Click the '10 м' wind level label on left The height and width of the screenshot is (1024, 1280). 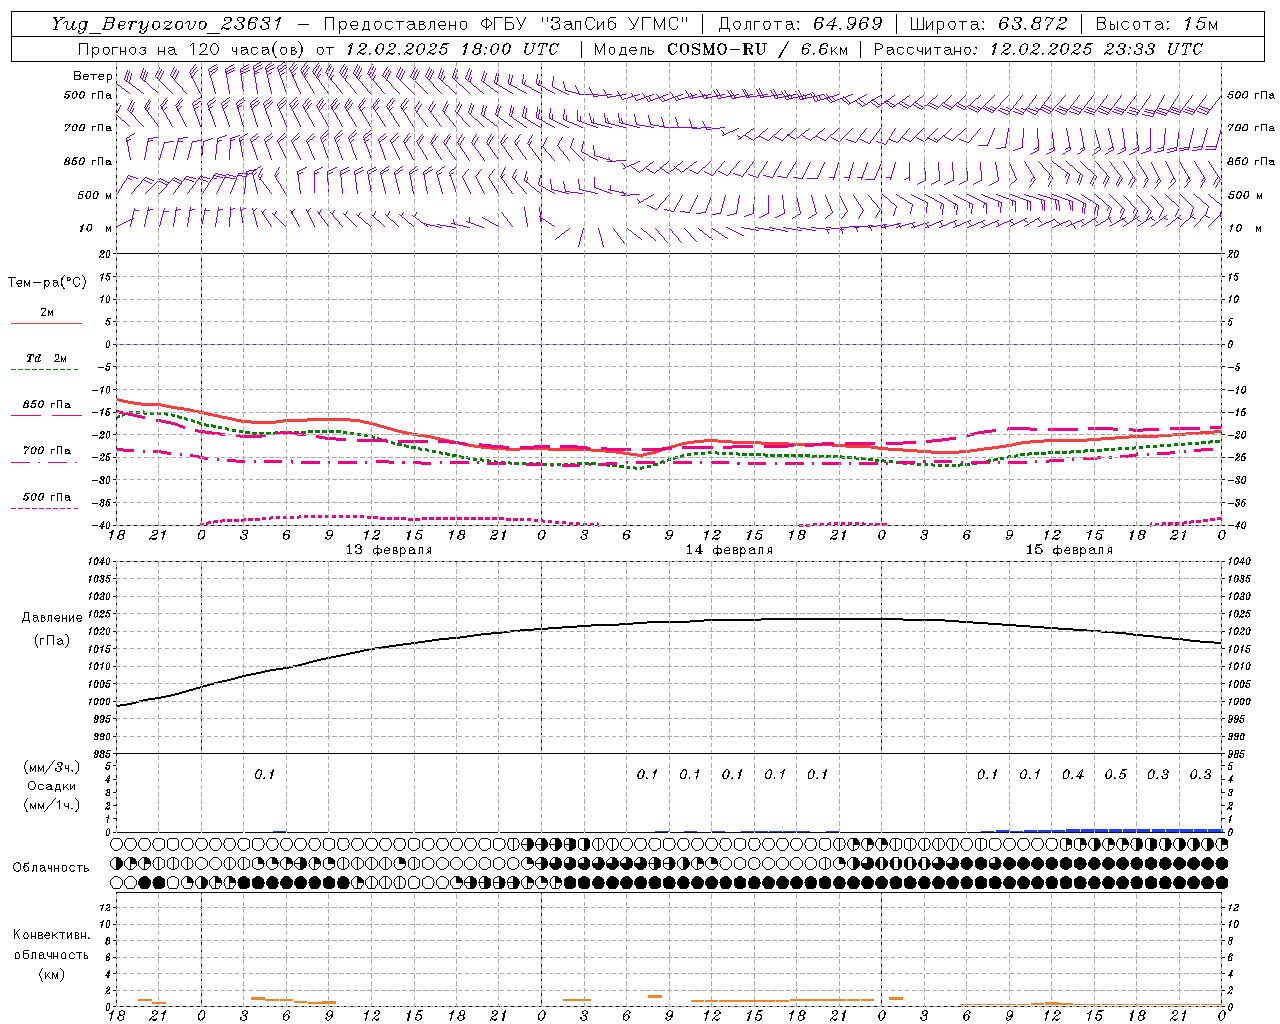tap(95, 229)
